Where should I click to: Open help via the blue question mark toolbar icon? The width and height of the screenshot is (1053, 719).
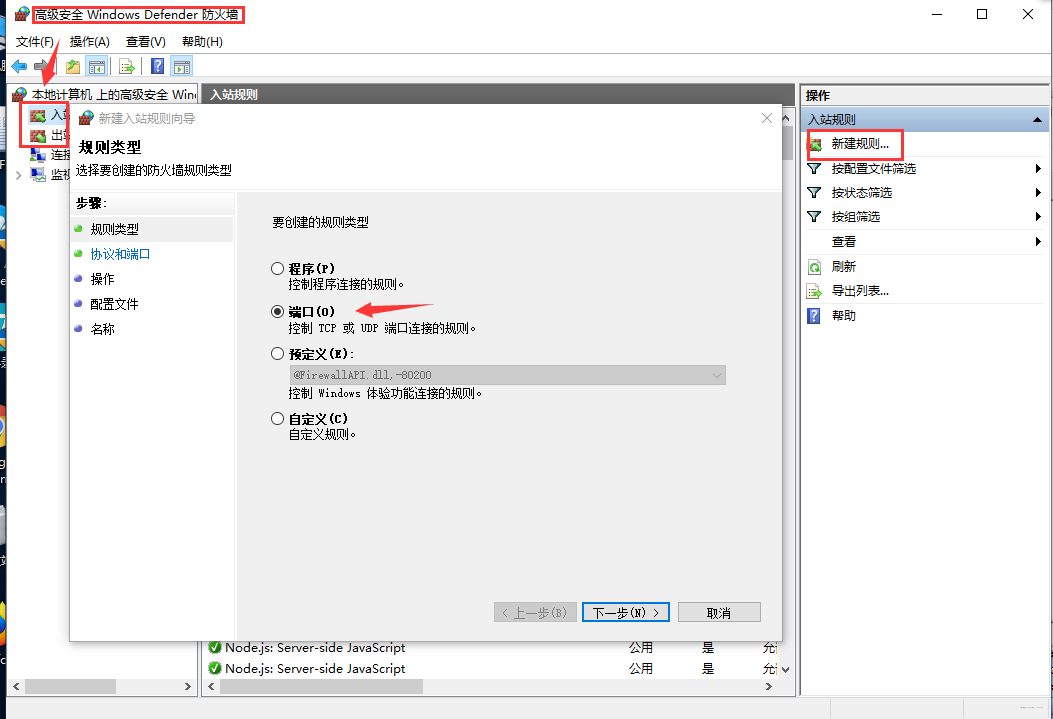pyautogui.click(x=158, y=66)
